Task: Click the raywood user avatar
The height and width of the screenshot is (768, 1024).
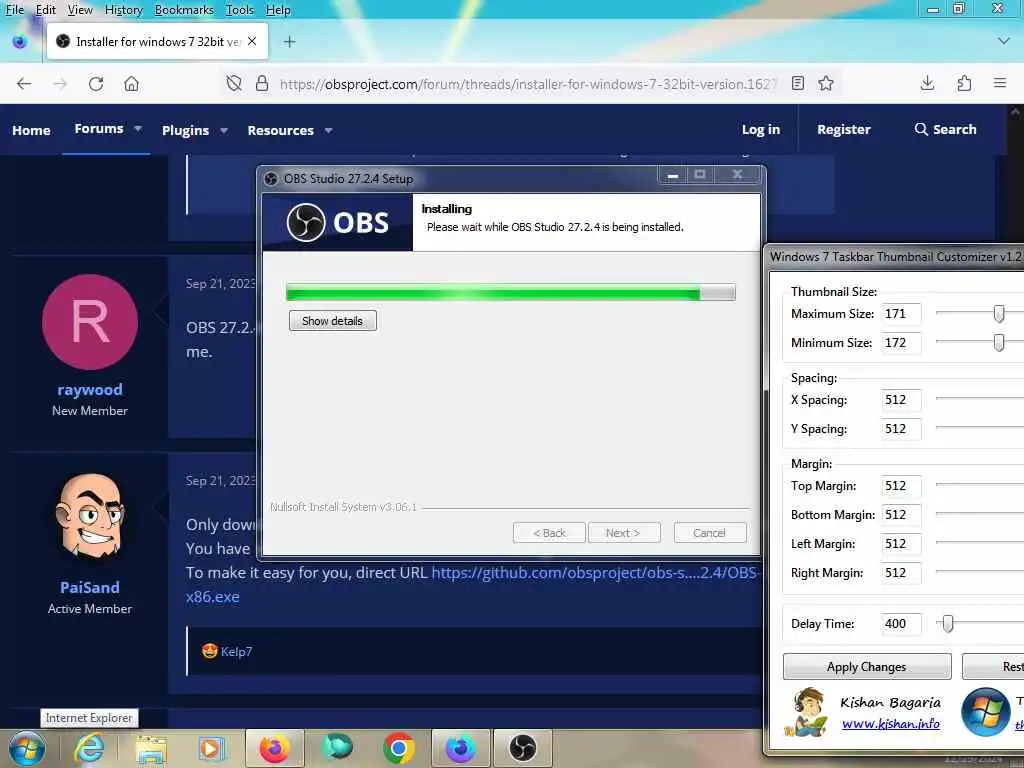Action: 90,323
